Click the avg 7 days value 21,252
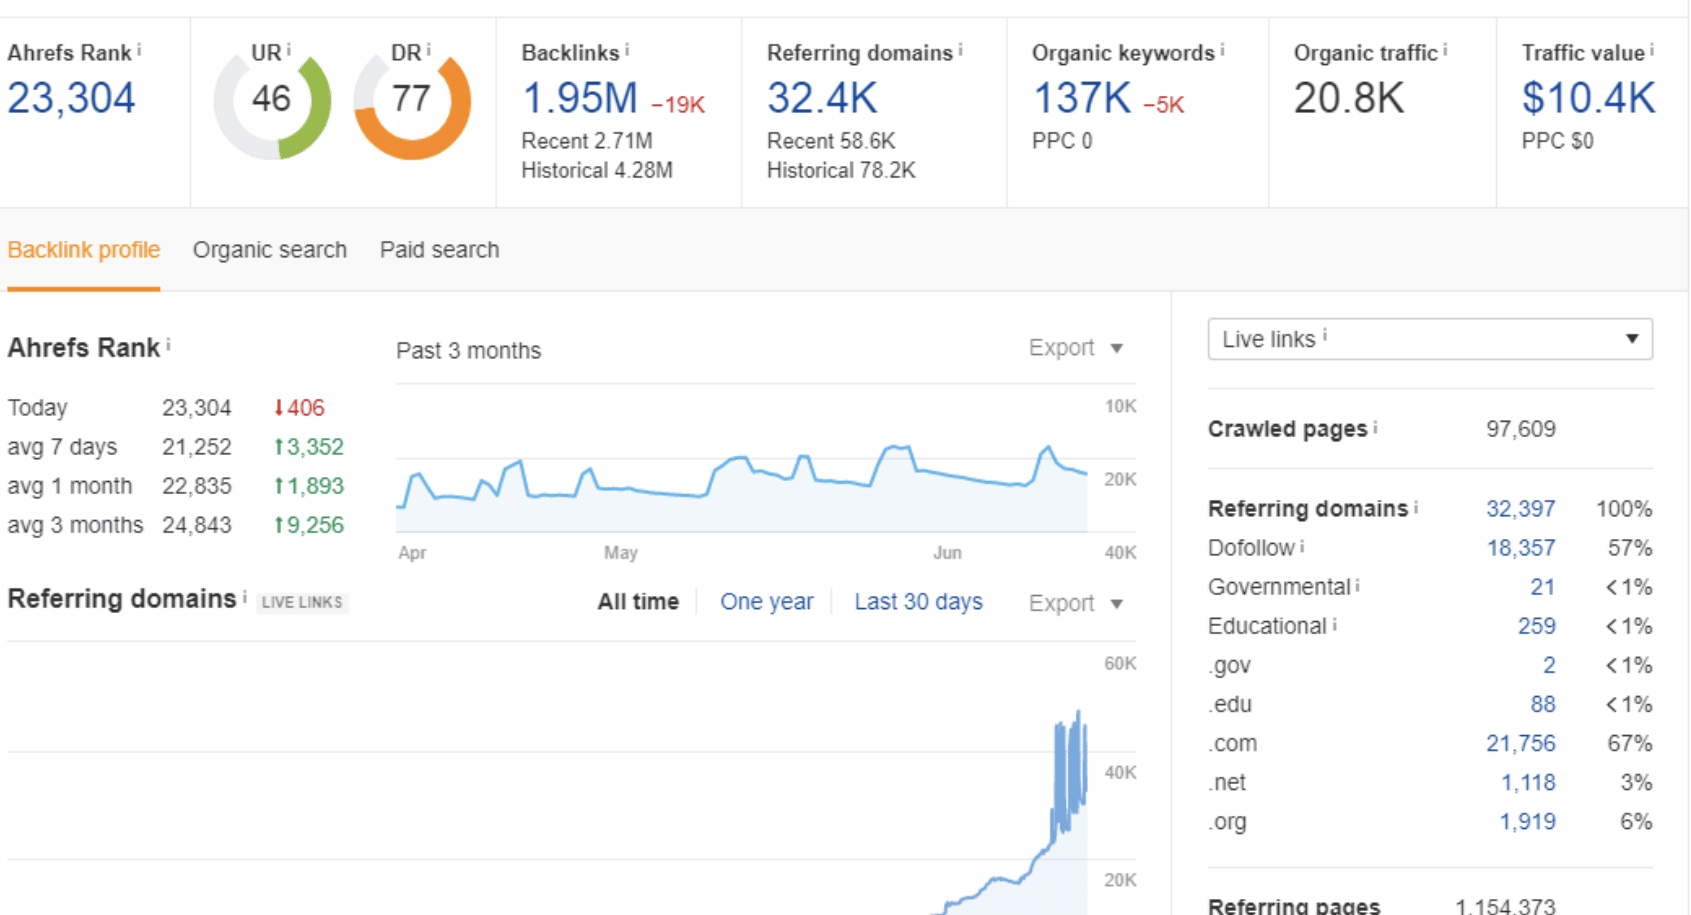 point(197,447)
